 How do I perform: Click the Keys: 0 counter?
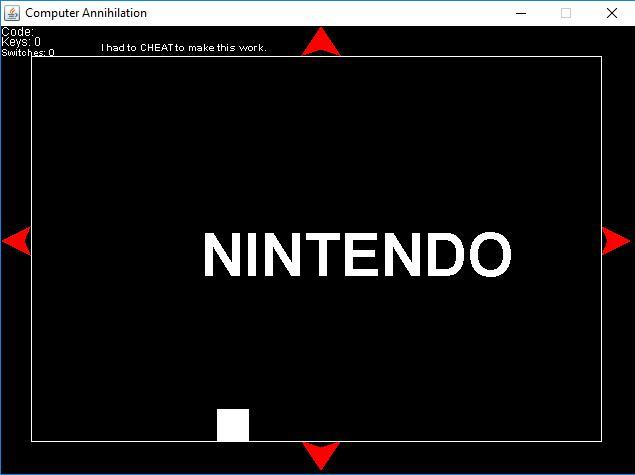(x=21, y=42)
